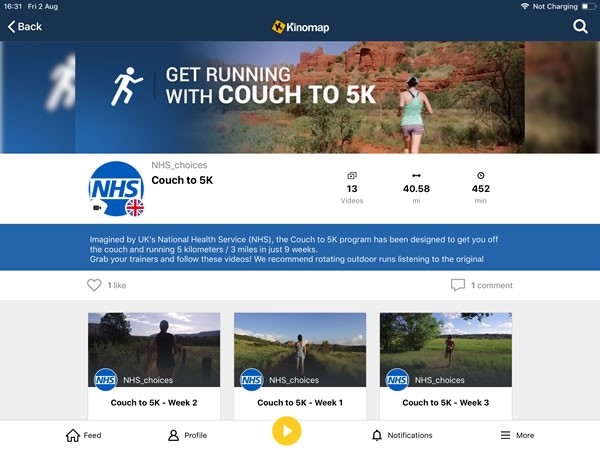The image size is (600, 450).
Task: Open Couch to 5K - Week 1 video
Action: point(300,367)
